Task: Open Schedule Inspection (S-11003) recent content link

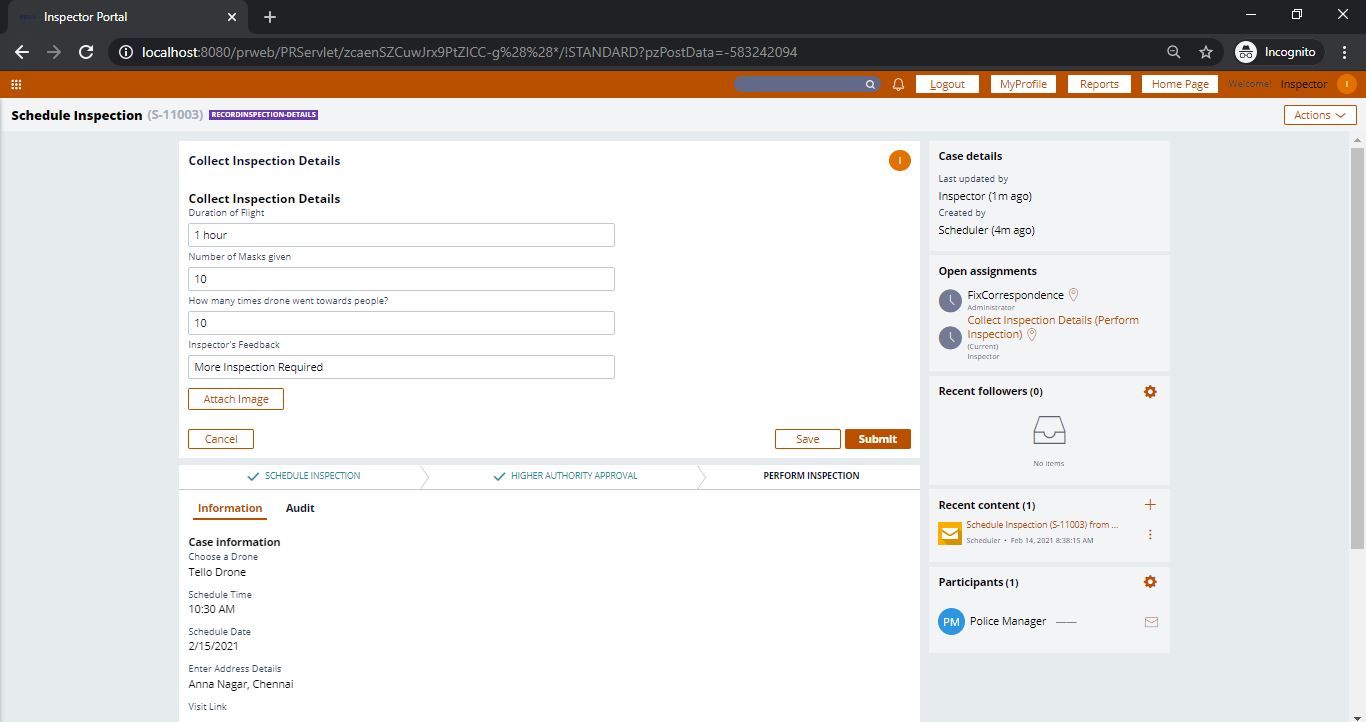Action: pyautogui.click(x=1042, y=524)
